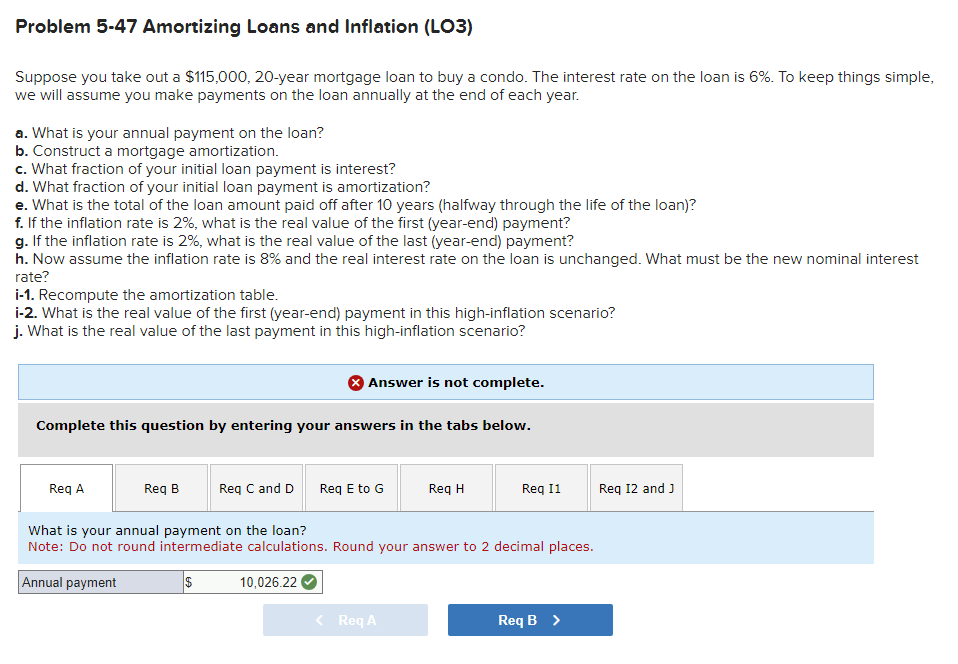Select the Req H tab
The width and height of the screenshot is (958, 664).
[x=446, y=487]
